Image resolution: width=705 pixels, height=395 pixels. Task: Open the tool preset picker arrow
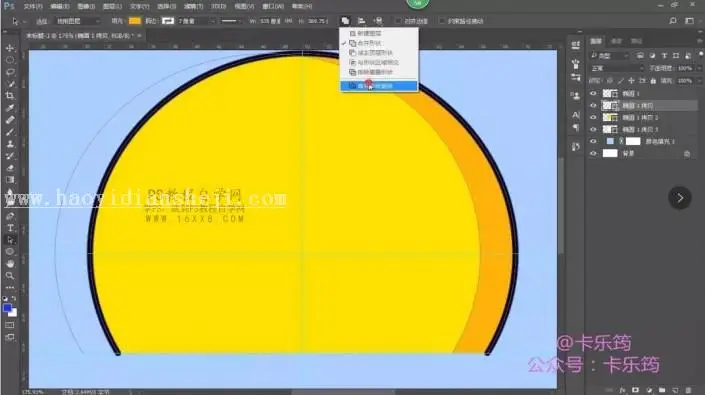[x=25, y=21]
